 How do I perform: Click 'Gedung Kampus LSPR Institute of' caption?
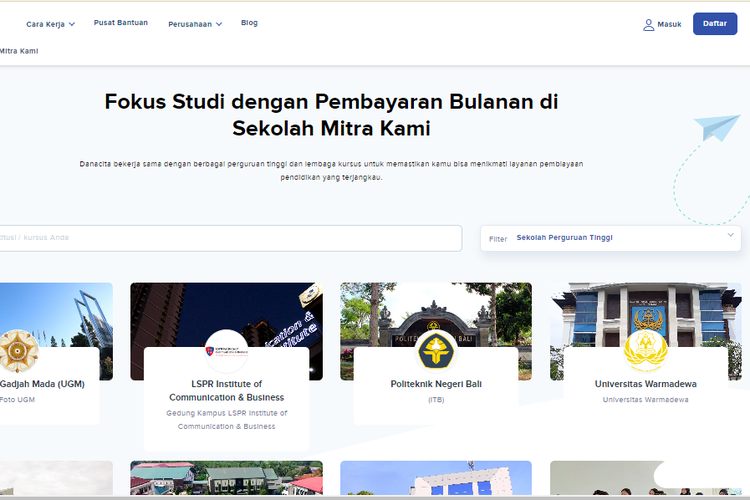(226, 413)
